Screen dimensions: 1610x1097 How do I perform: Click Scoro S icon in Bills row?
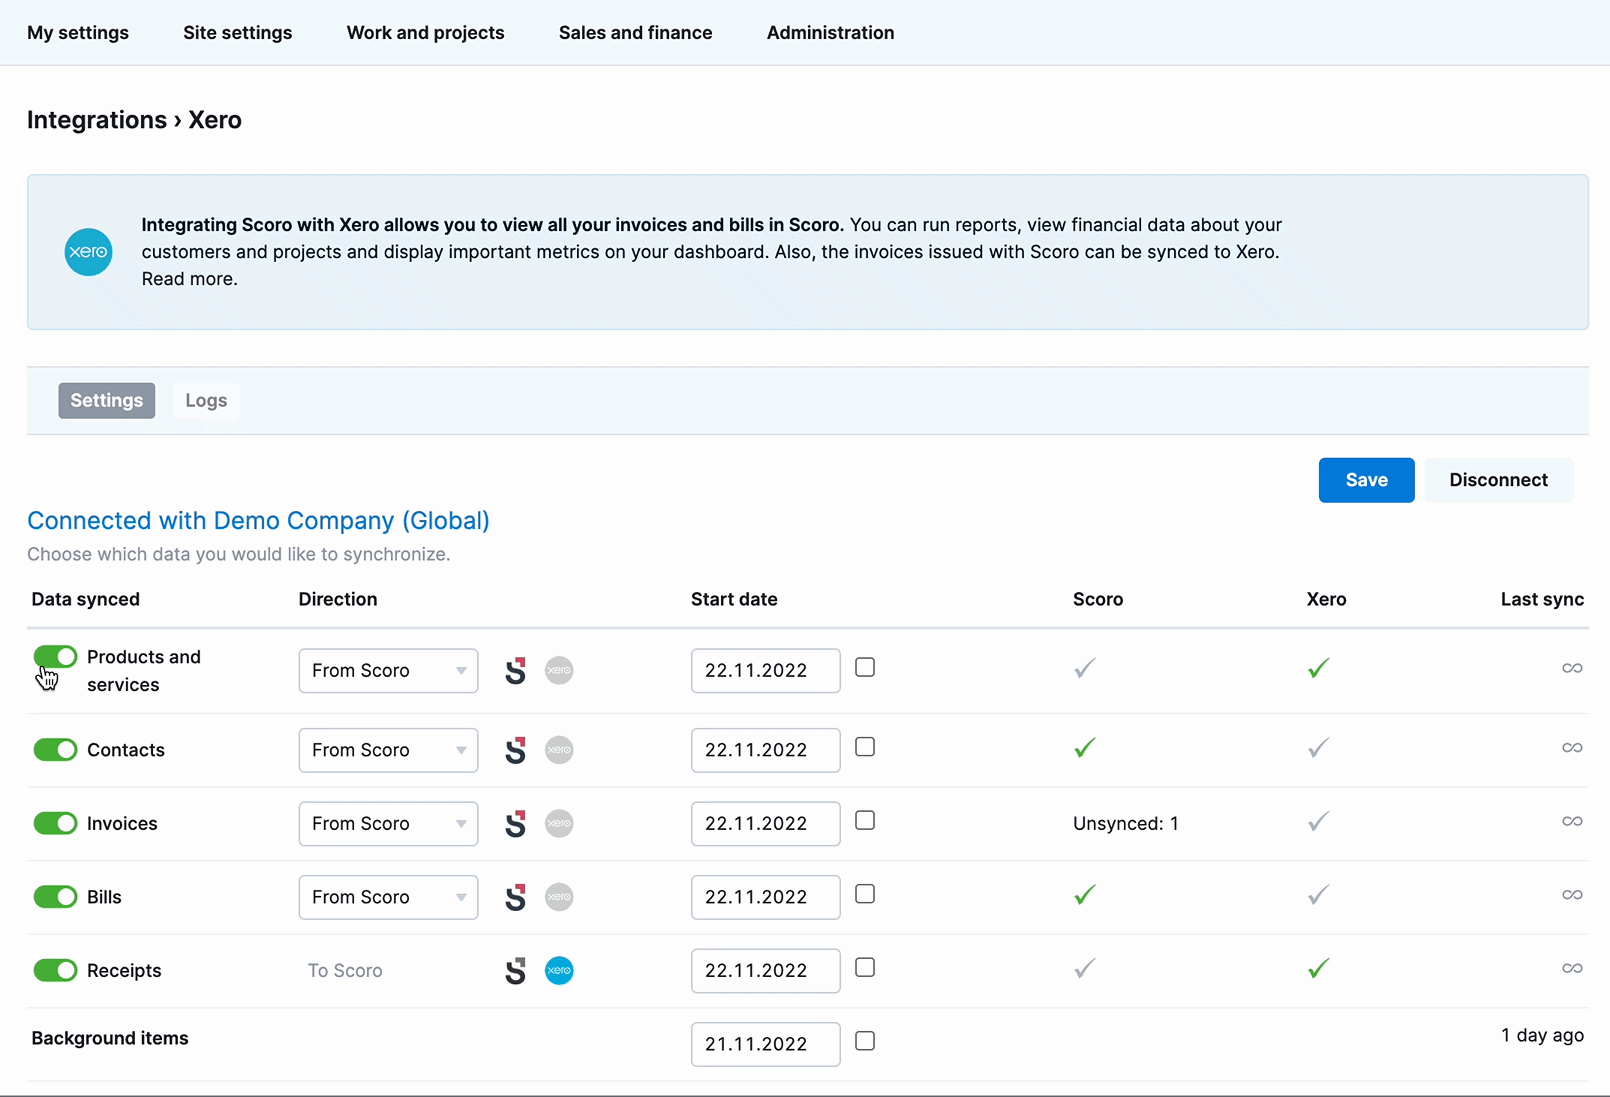click(x=515, y=897)
